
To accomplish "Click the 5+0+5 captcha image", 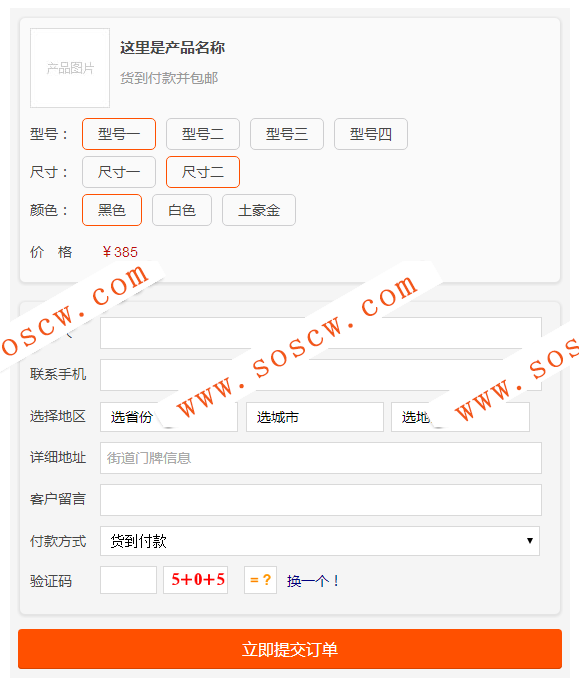I will 195,580.
